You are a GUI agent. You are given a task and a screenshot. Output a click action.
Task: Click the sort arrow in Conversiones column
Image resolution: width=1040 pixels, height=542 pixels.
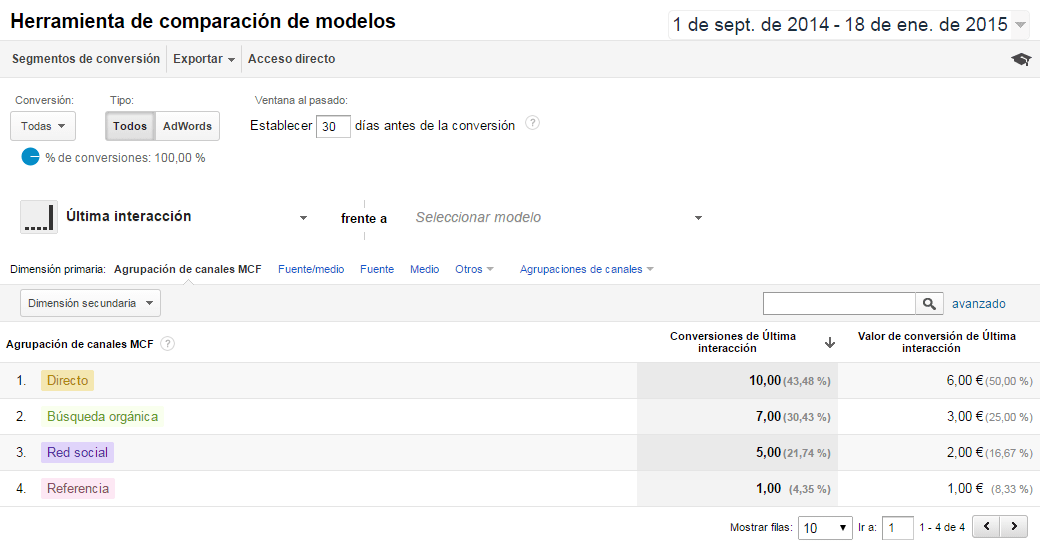coord(829,343)
